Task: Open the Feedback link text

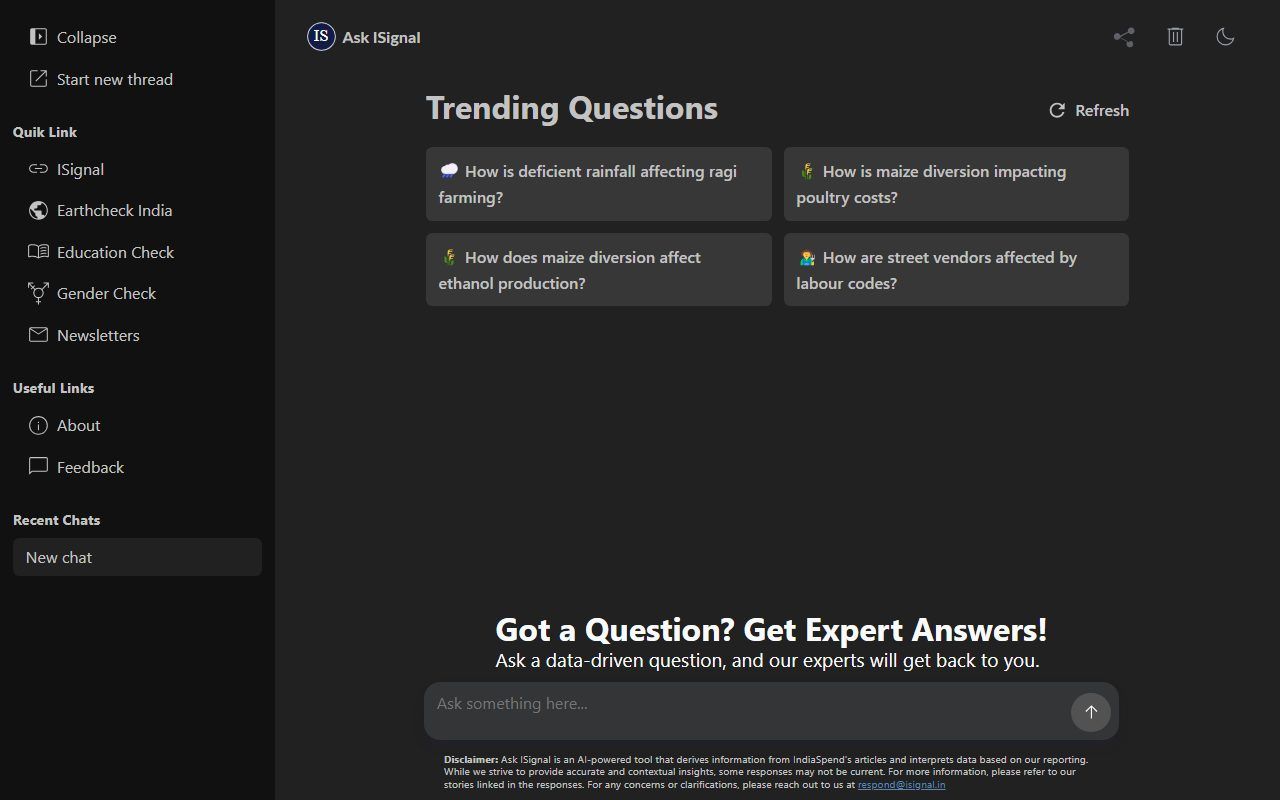Action: [90, 467]
